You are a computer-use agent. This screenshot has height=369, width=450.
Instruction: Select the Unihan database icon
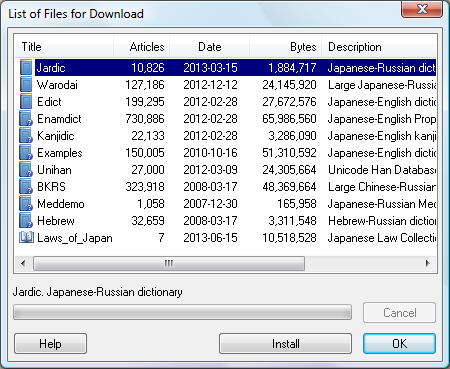[x=26, y=170]
